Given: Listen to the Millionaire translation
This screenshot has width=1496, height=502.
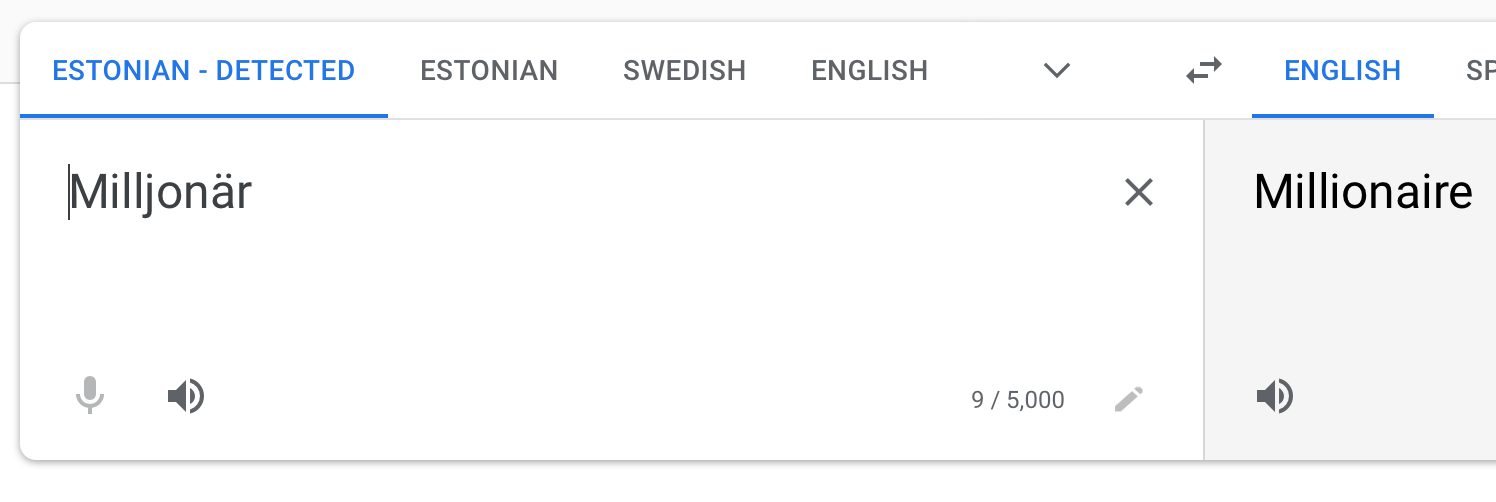Looking at the screenshot, I should (1274, 397).
